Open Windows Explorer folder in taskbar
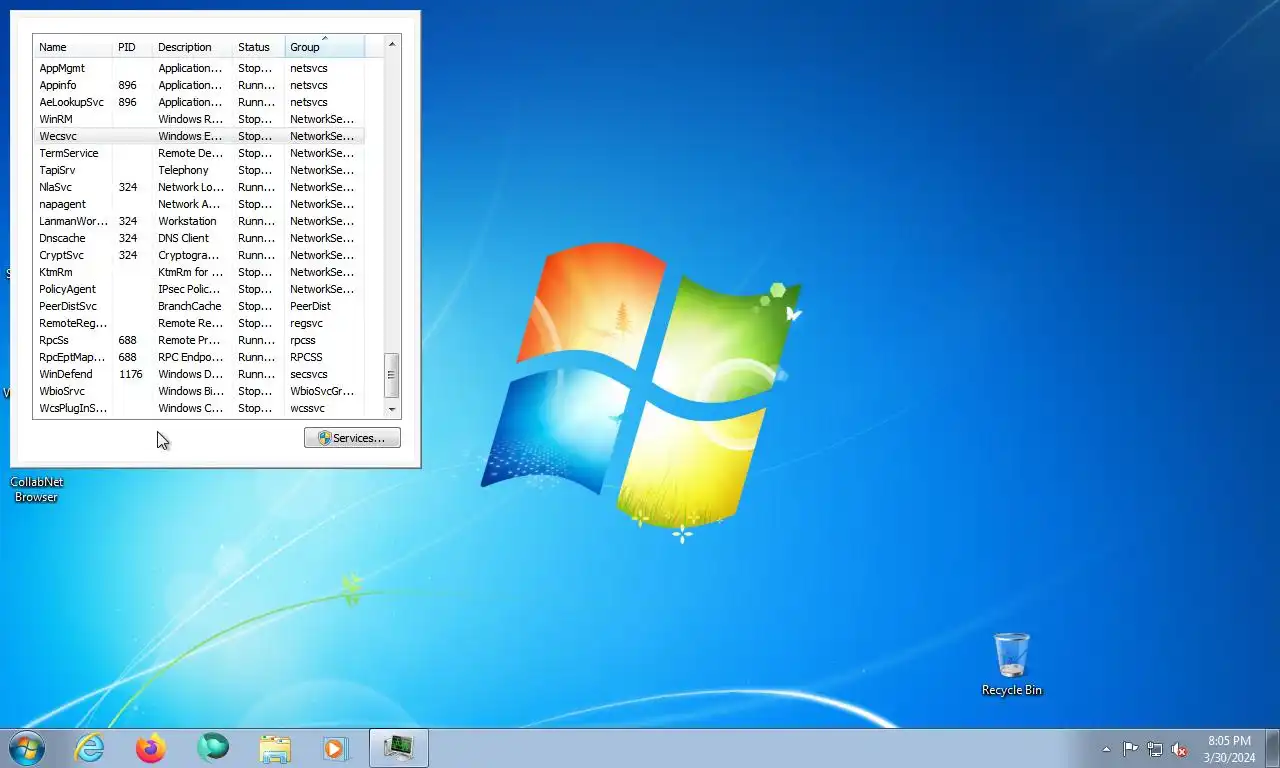 point(275,748)
